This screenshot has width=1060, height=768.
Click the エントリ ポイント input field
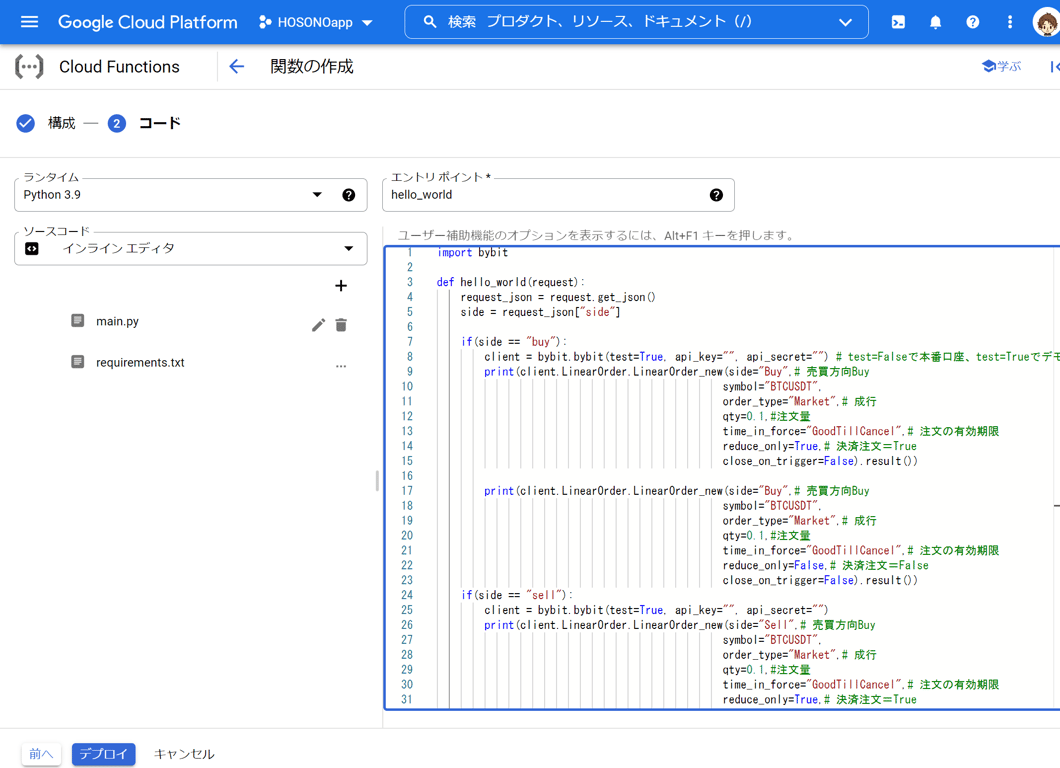(x=545, y=195)
